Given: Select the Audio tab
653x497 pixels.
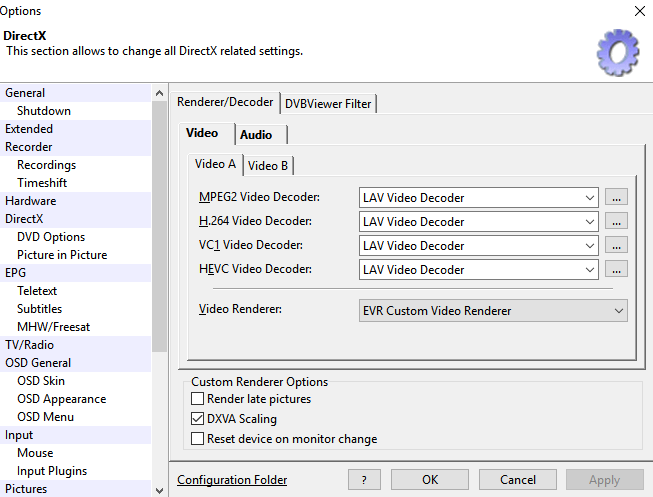Looking at the screenshot, I should point(262,134).
